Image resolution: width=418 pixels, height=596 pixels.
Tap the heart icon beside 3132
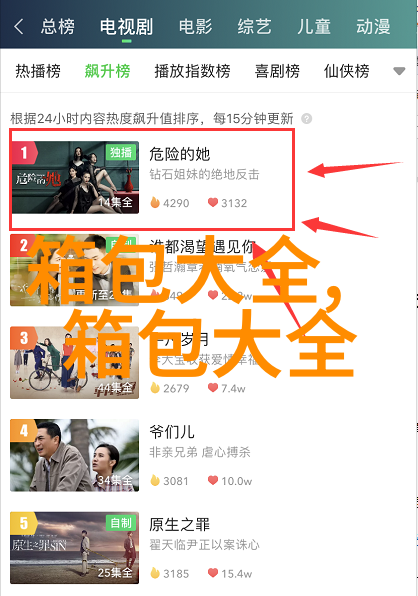tap(213, 202)
